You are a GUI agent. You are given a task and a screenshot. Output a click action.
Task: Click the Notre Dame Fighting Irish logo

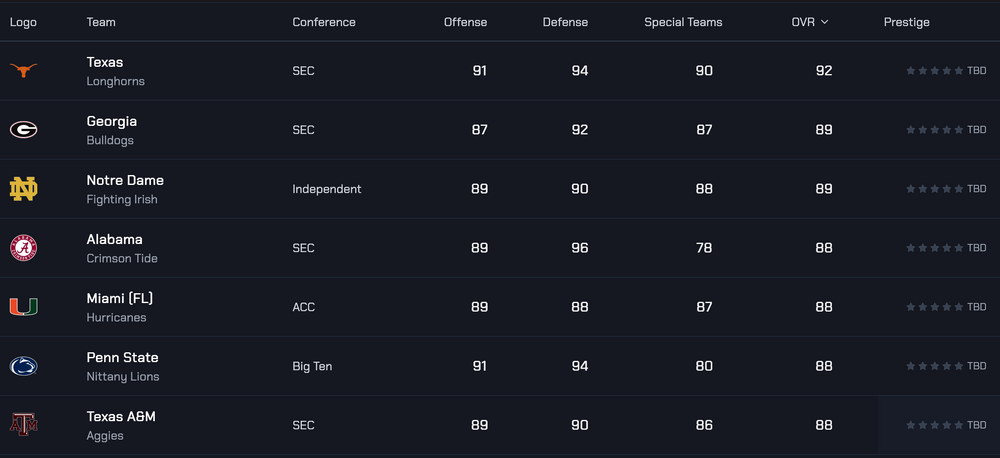pyautogui.click(x=23, y=188)
